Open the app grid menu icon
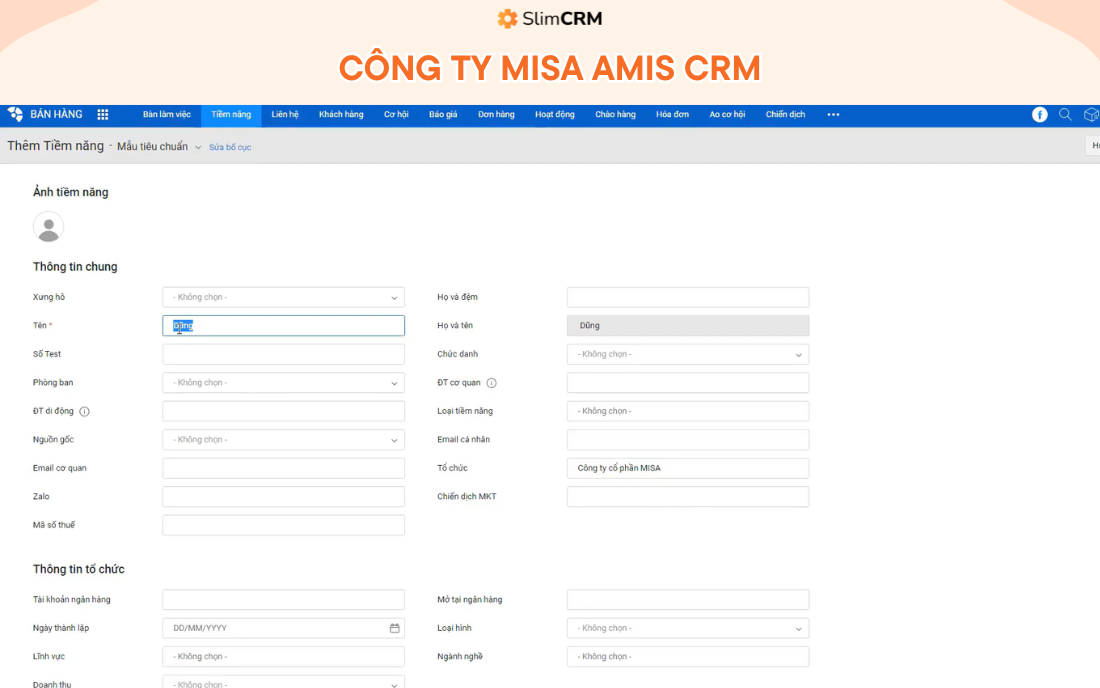Viewport: 1100px width, 688px height. [103, 114]
